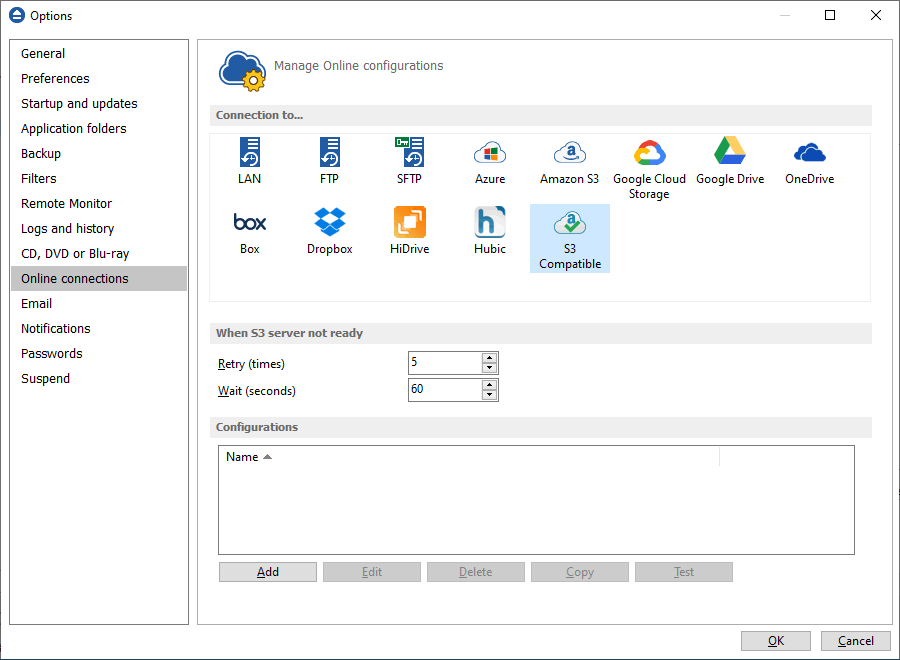Sort configurations by the Name column
Image resolution: width=900 pixels, height=660 pixels.
click(x=469, y=457)
